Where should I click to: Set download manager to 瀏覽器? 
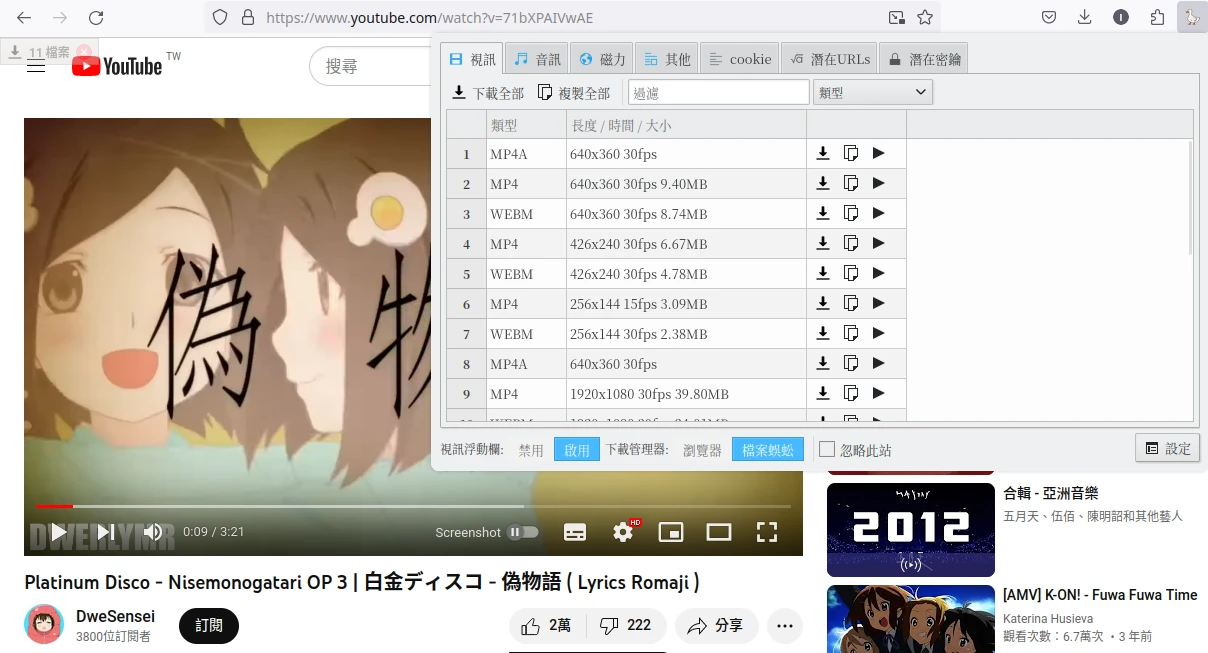[702, 450]
